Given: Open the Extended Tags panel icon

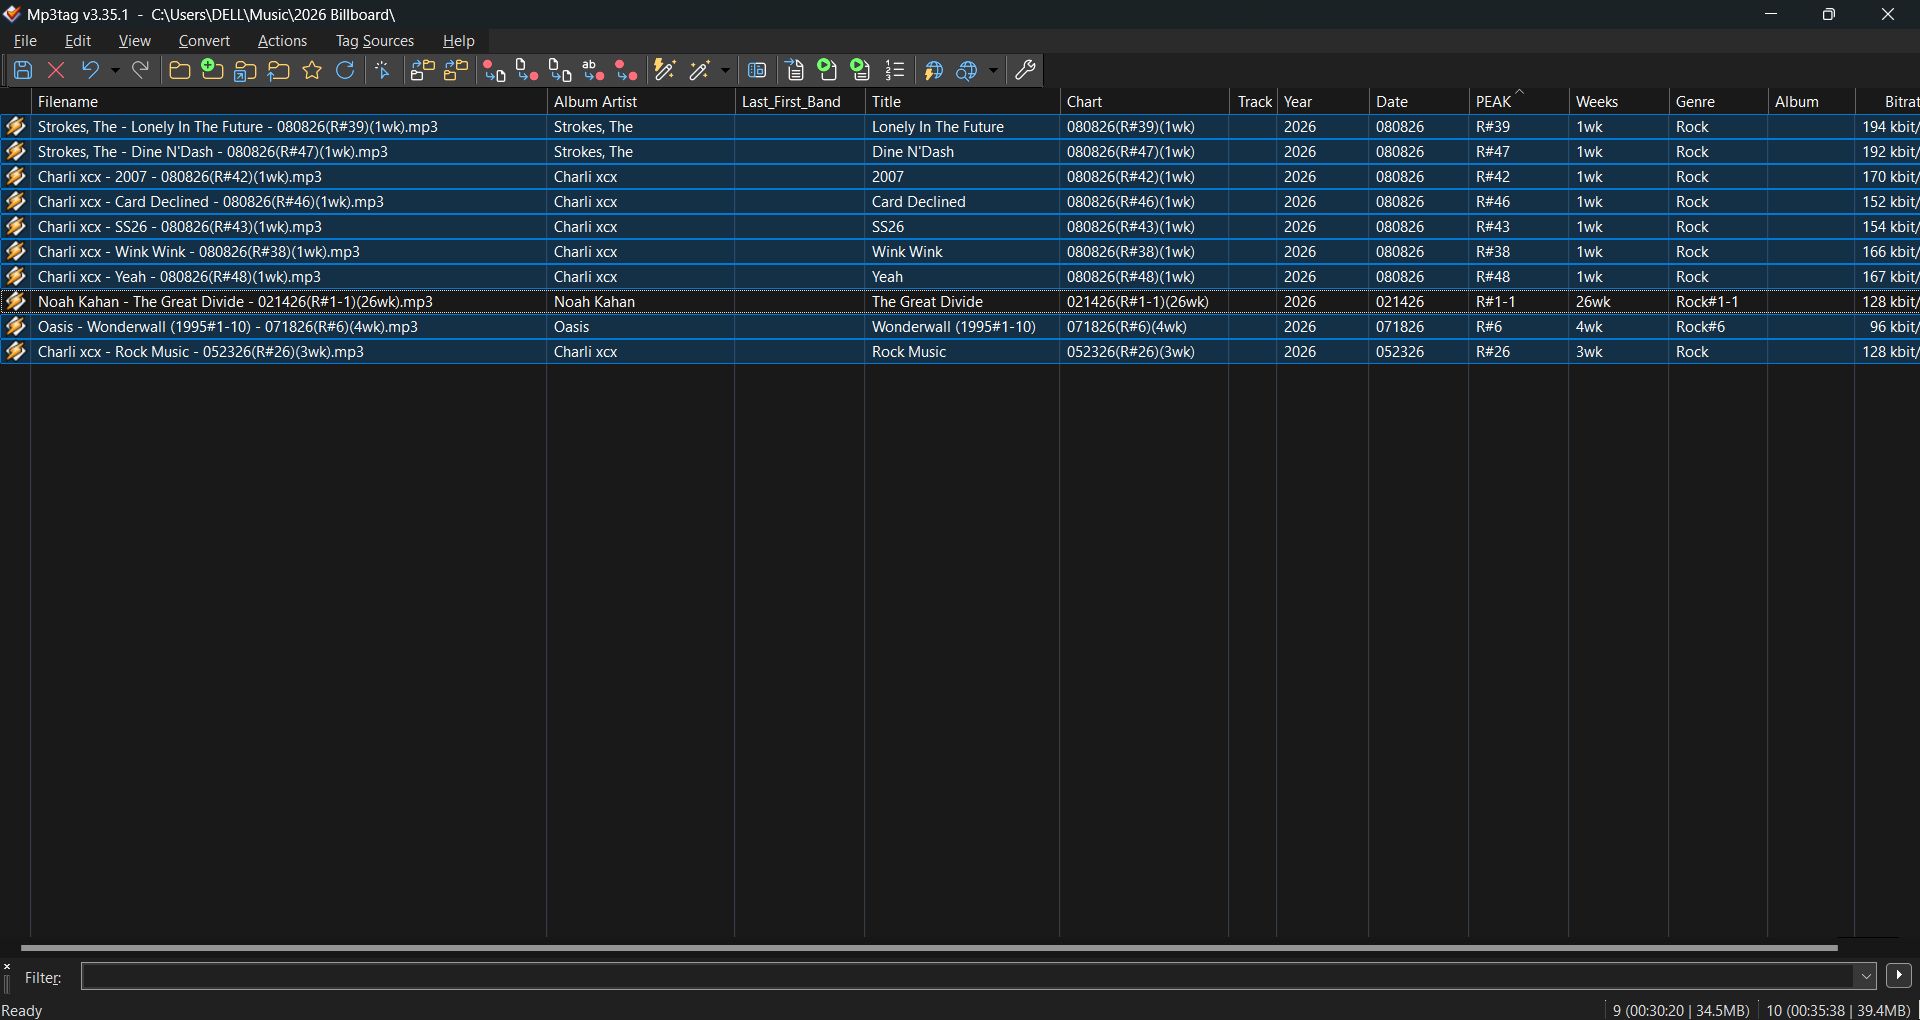Looking at the screenshot, I should [x=757, y=70].
